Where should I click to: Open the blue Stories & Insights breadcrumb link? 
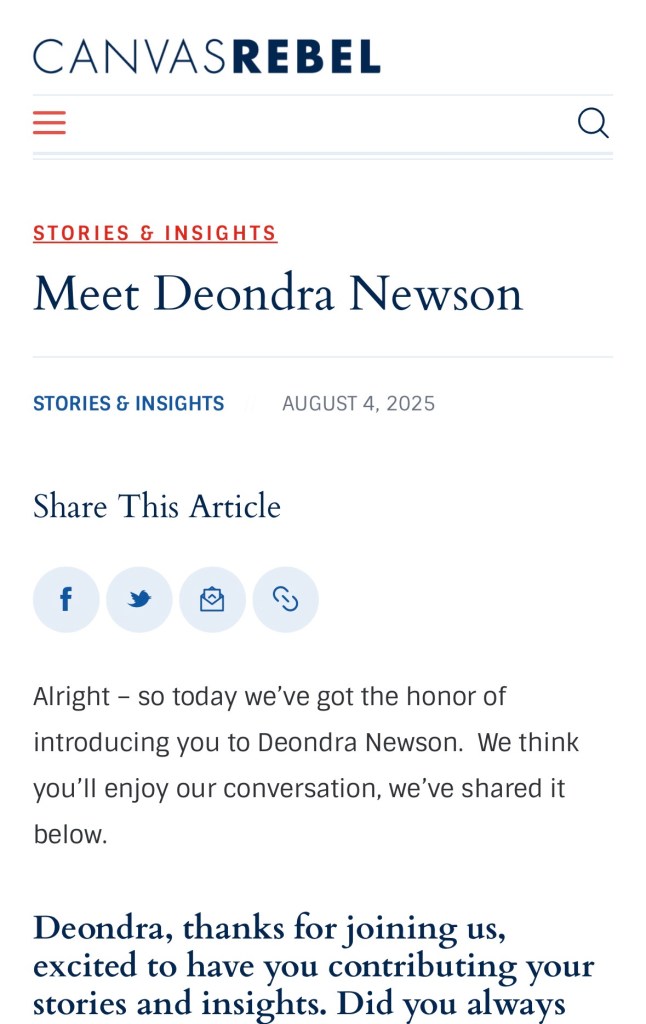click(x=128, y=404)
